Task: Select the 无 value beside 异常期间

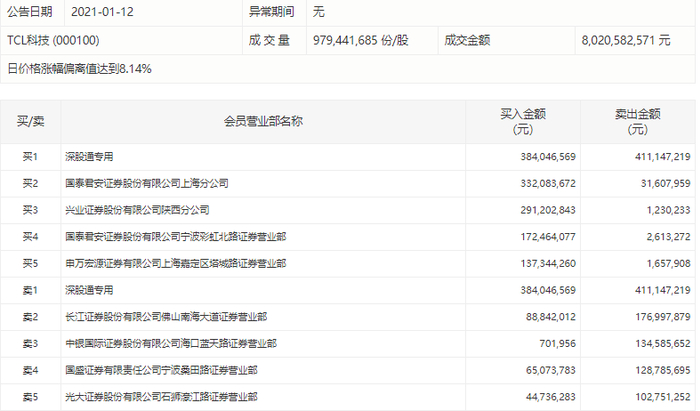Action: [318, 12]
